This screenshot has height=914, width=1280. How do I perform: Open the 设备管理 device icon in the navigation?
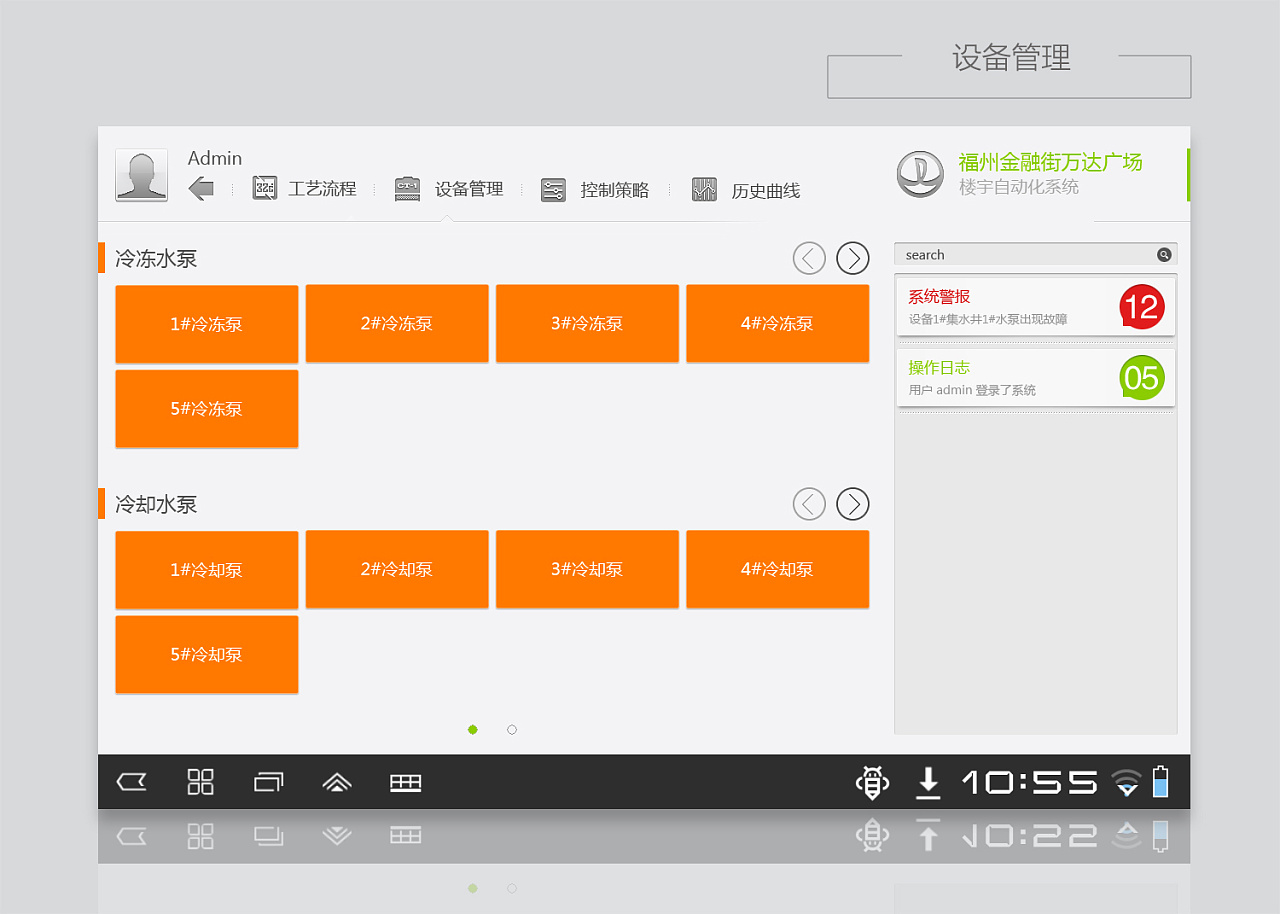(407, 188)
